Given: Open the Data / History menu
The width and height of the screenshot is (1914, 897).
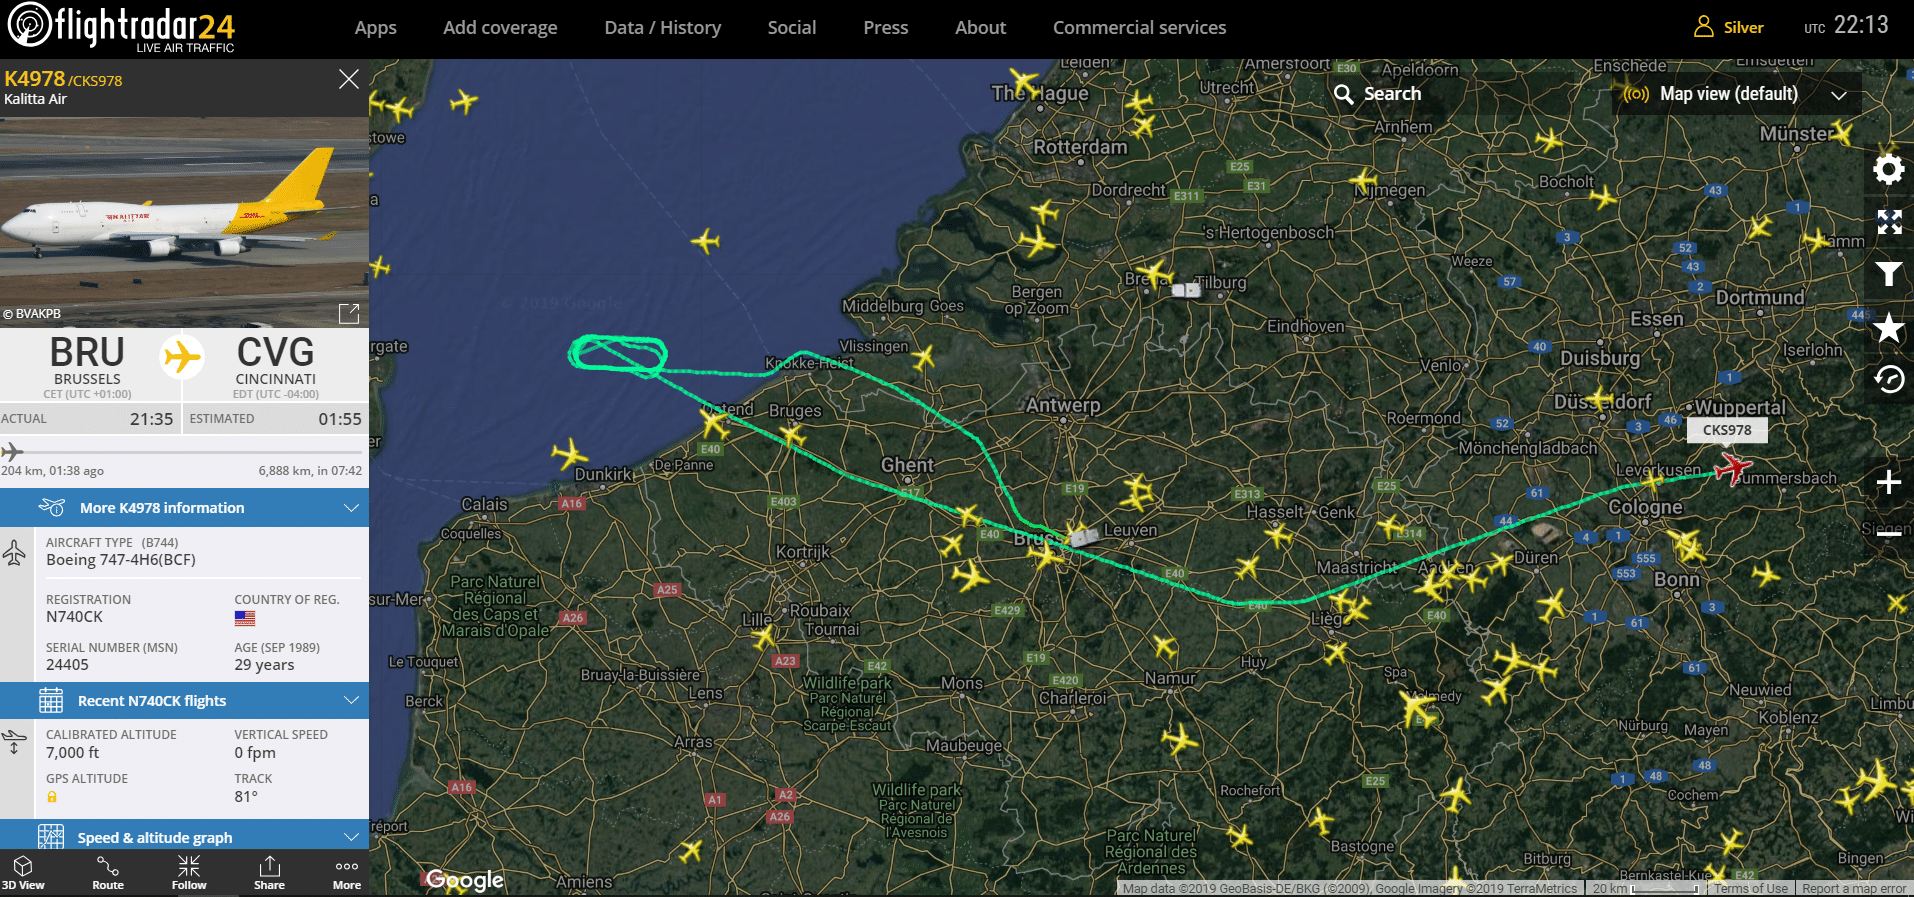Looking at the screenshot, I should (x=662, y=28).
